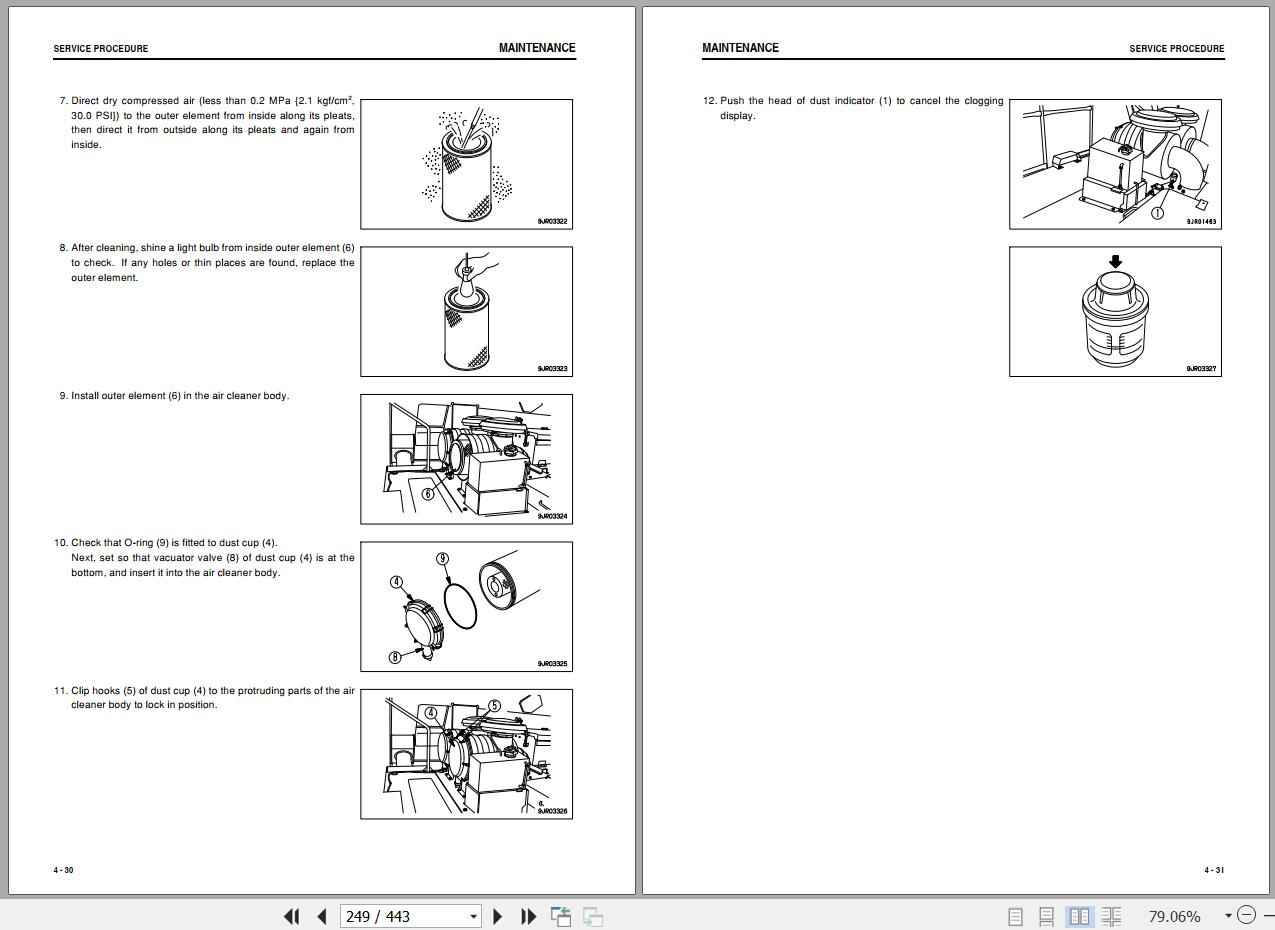Click SERVICE PROCEDURE header on left page
Screen dimensions: 1275x930
(101, 48)
